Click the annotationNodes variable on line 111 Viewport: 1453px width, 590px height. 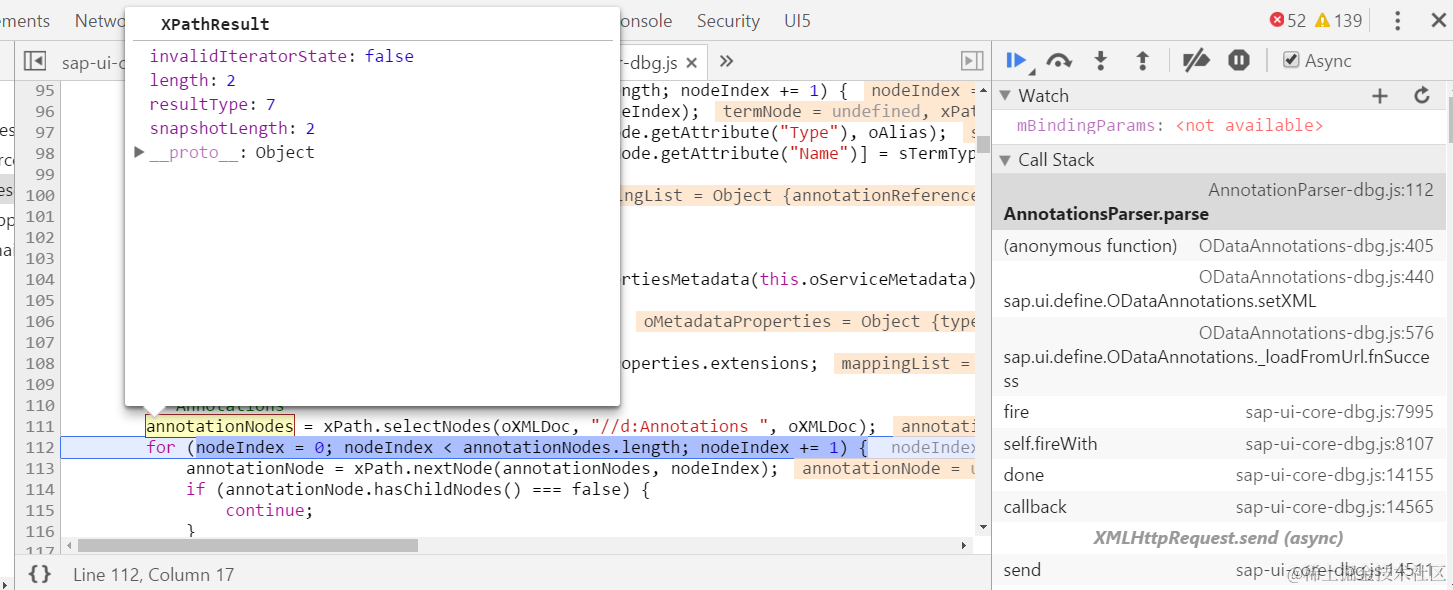[x=220, y=426]
